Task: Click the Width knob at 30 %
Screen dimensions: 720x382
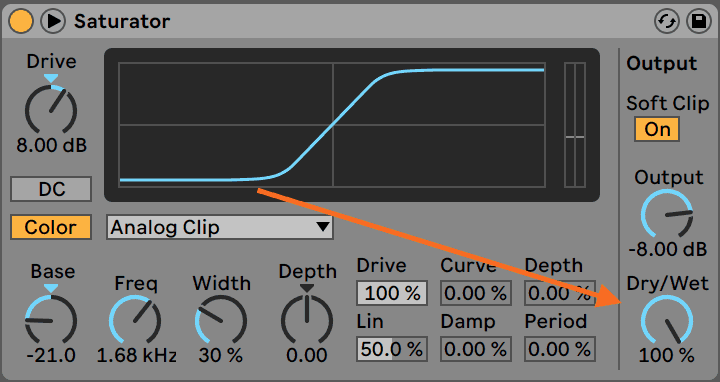Action: pyautogui.click(x=221, y=320)
